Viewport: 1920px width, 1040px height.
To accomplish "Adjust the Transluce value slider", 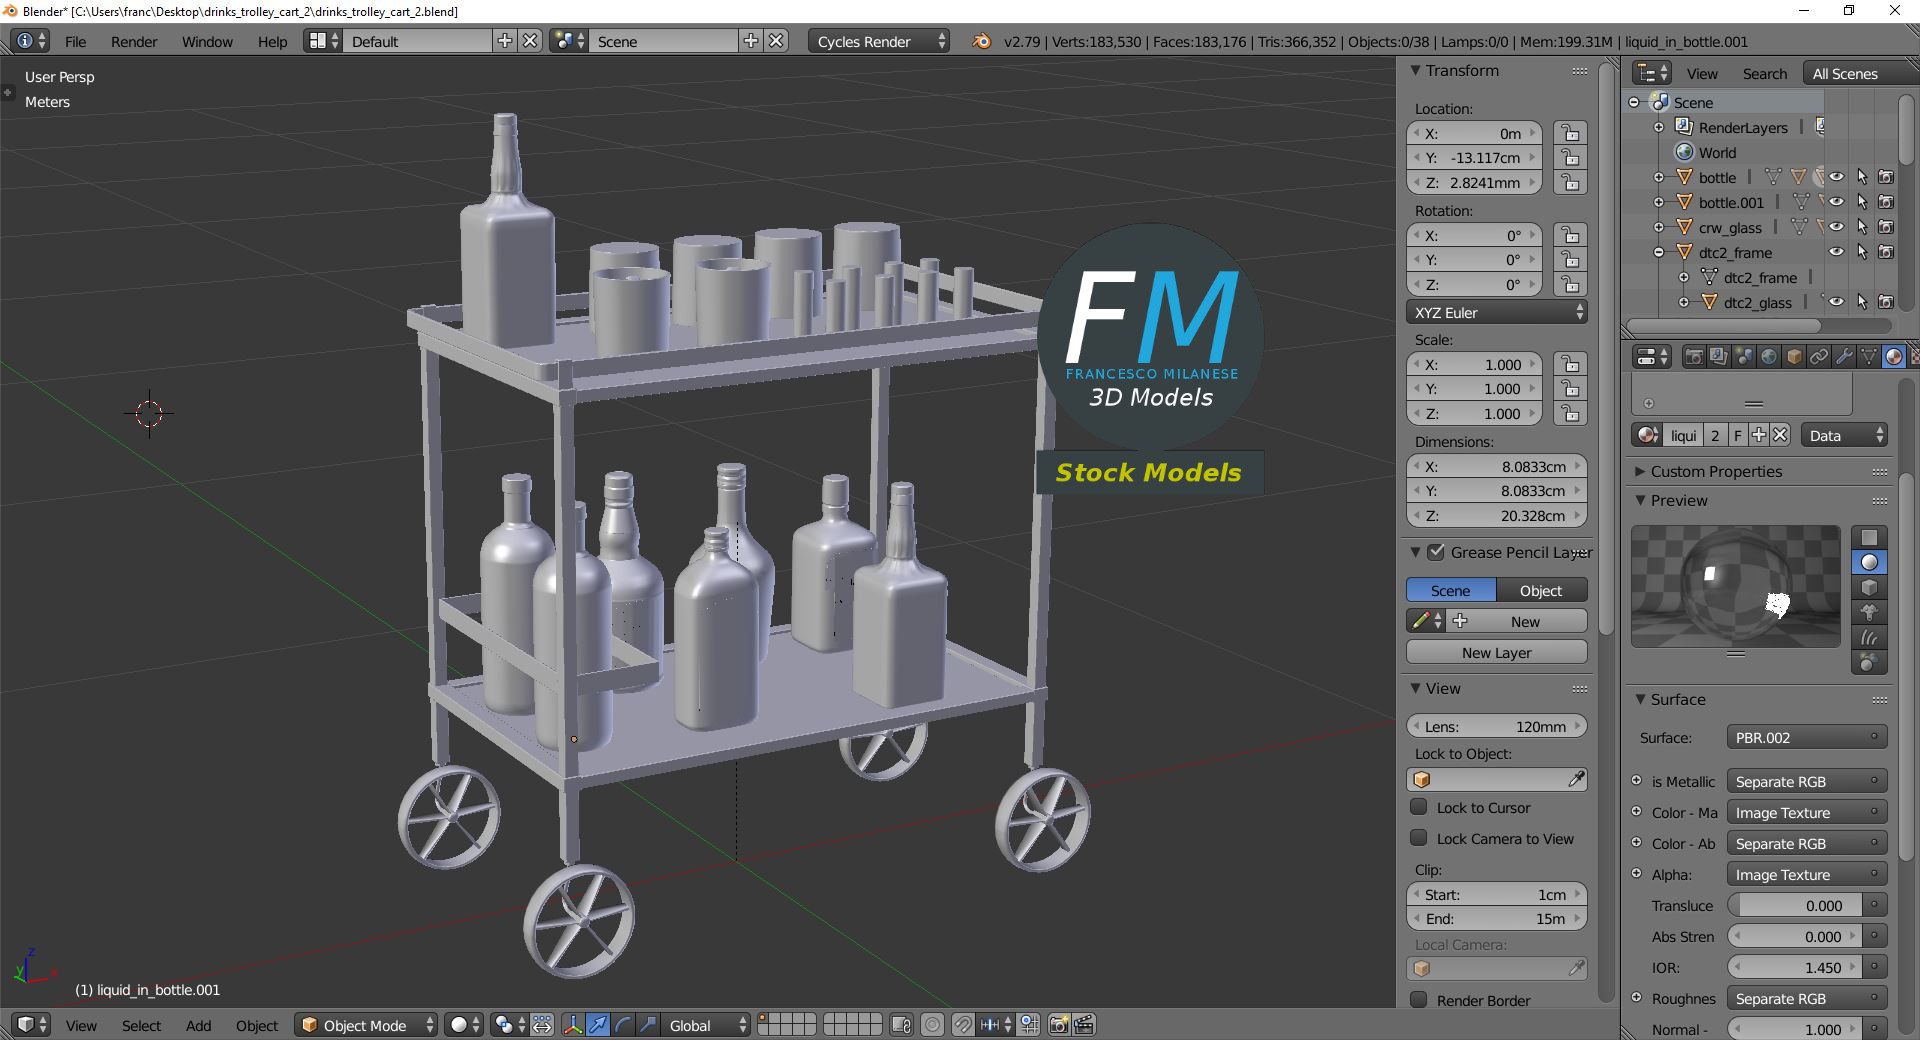I will [1796, 905].
